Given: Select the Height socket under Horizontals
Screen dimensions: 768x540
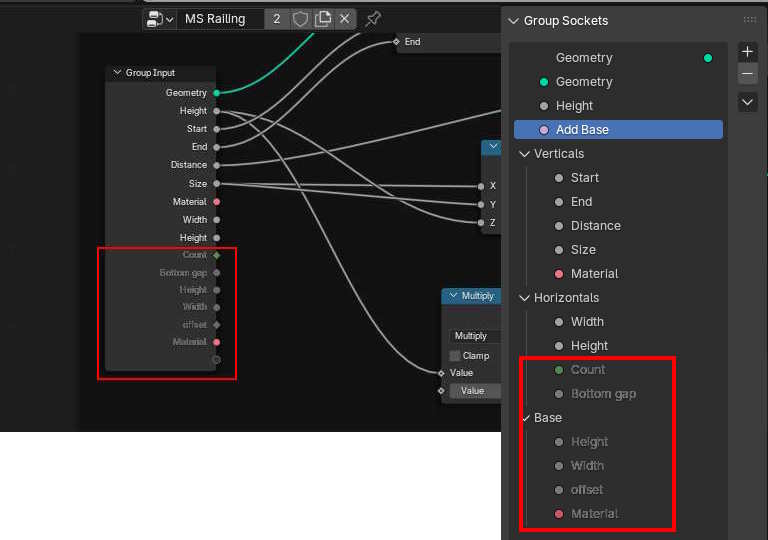Looking at the screenshot, I should pos(618,346).
